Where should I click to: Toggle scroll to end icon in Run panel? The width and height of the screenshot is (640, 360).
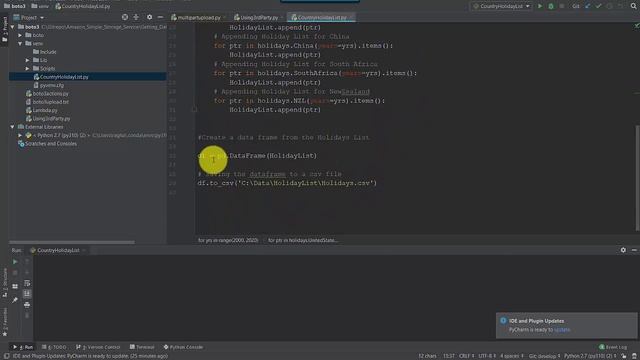[x=27, y=293]
